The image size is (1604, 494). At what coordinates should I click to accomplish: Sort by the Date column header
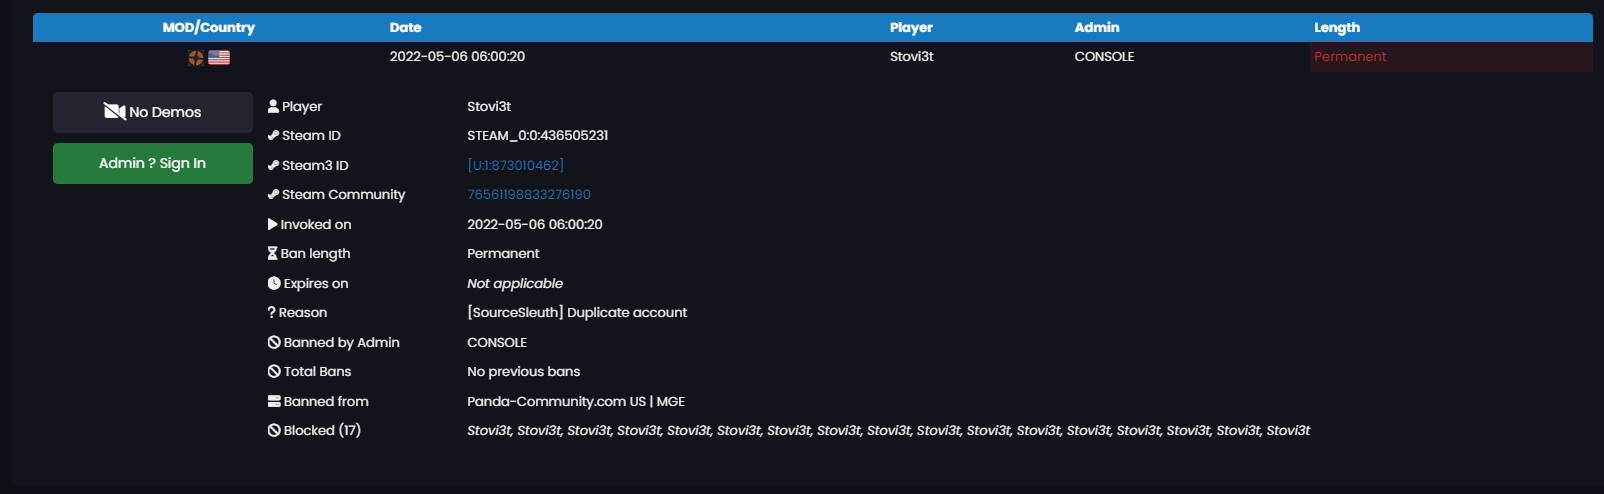[x=405, y=28]
